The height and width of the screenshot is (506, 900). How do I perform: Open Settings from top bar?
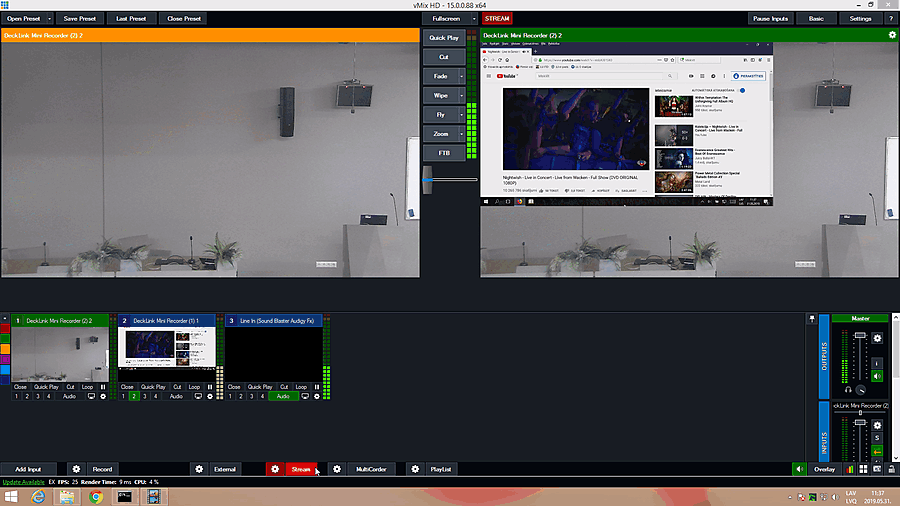coord(860,18)
